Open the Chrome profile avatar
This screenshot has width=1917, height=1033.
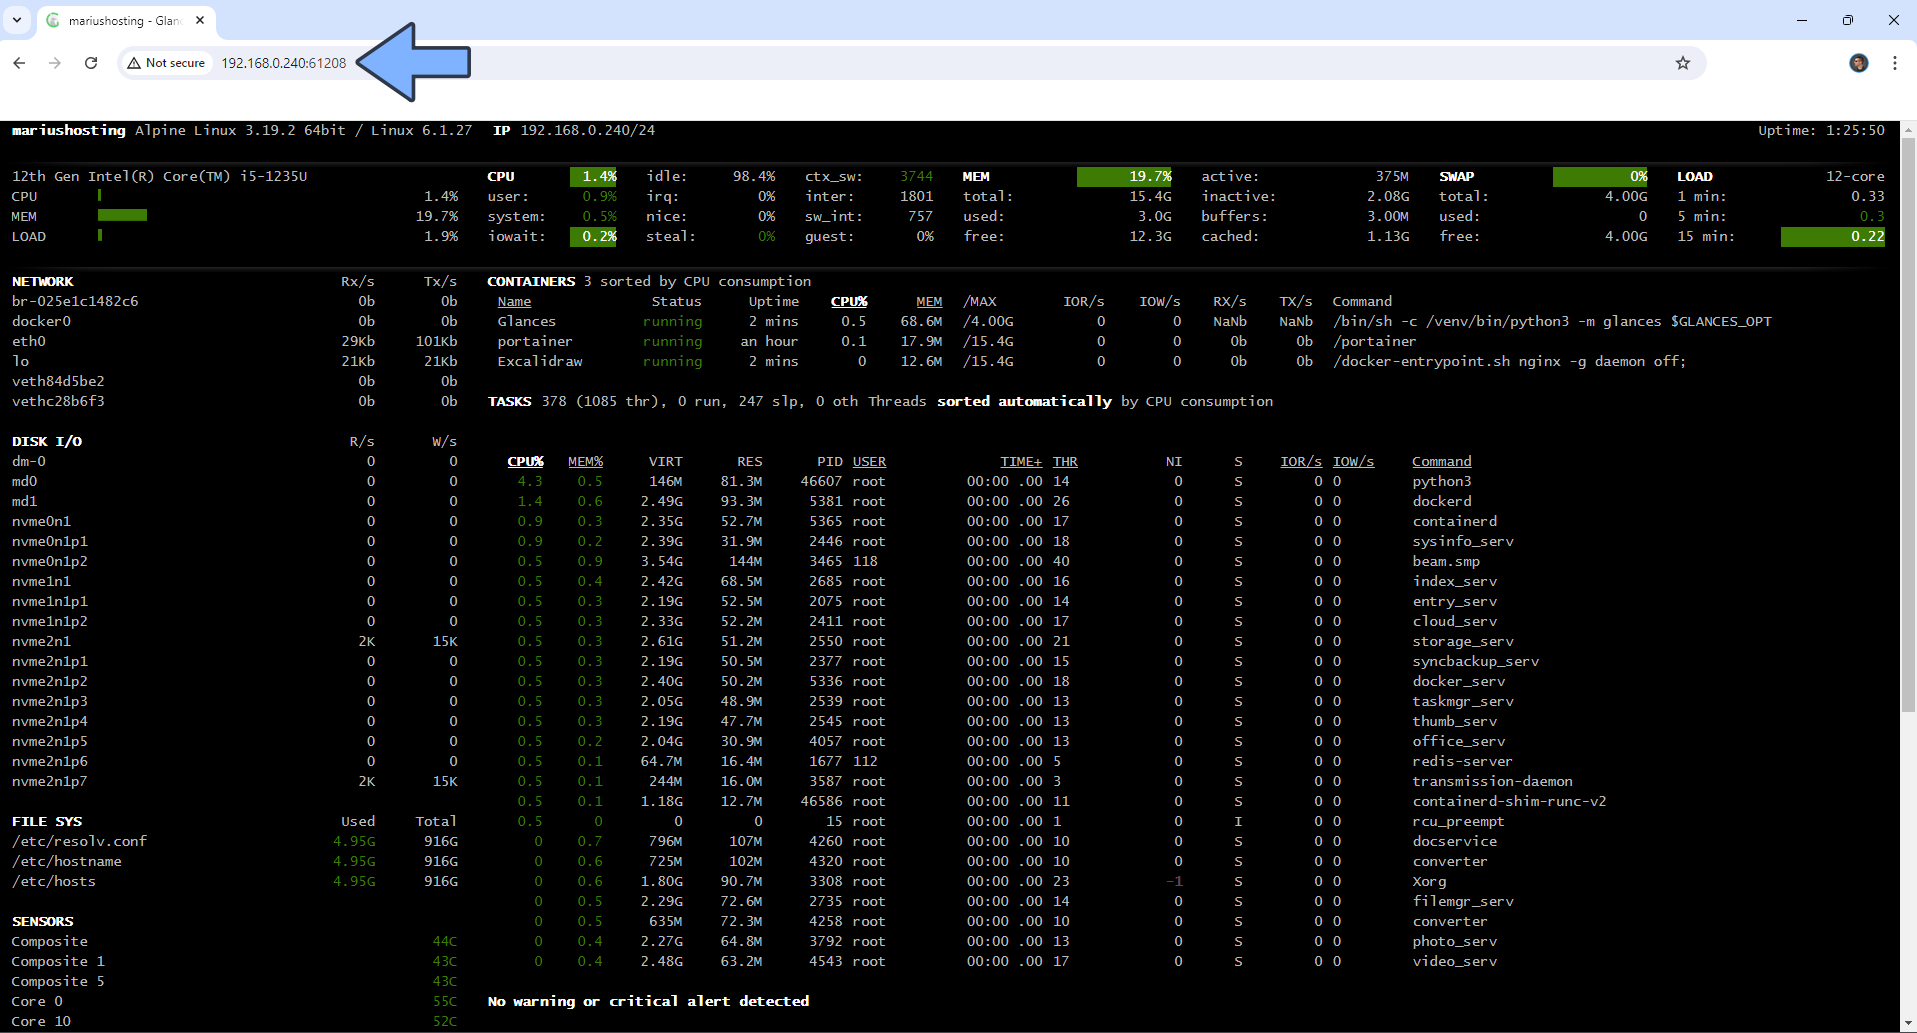pos(1859,63)
